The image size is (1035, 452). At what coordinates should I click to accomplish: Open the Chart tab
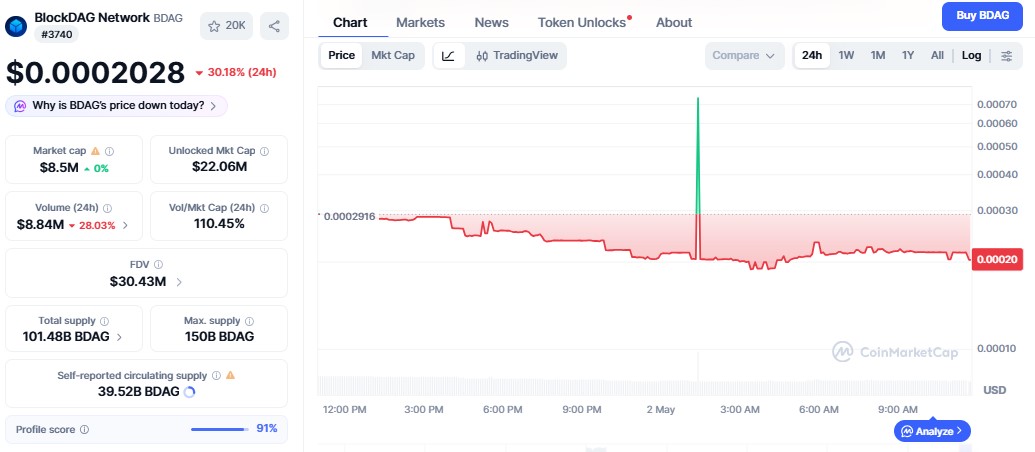[351, 22]
